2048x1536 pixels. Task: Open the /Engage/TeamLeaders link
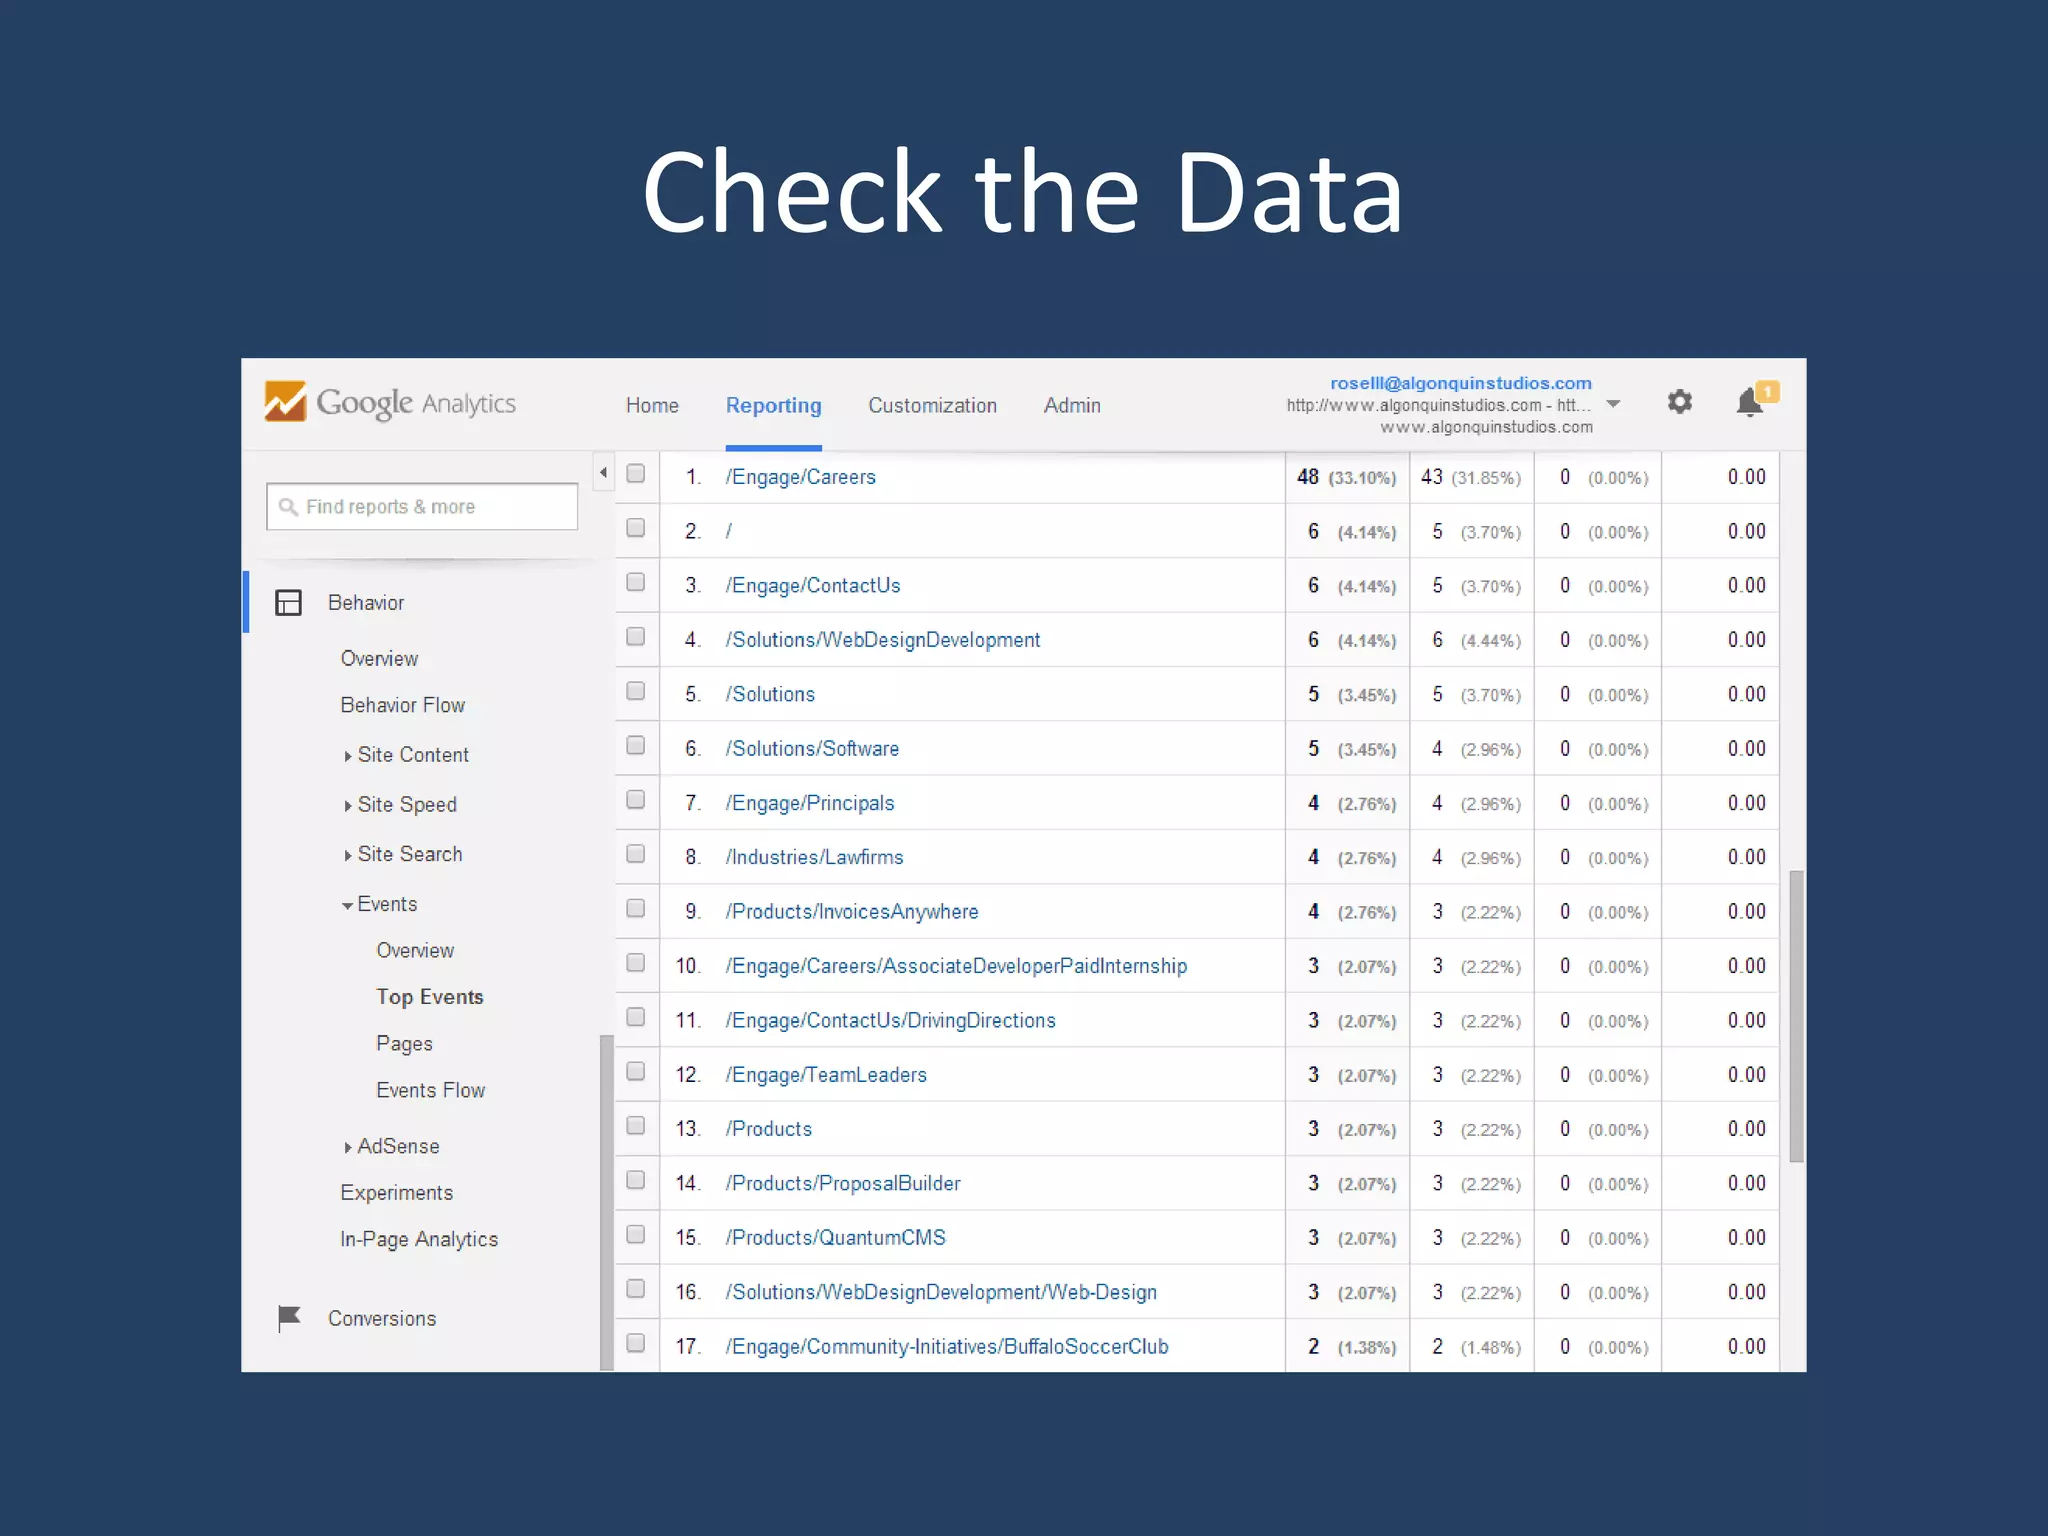point(826,1075)
